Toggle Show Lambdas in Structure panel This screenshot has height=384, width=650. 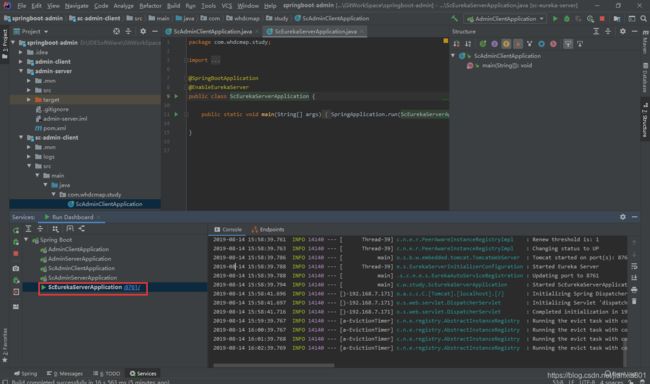[553, 44]
